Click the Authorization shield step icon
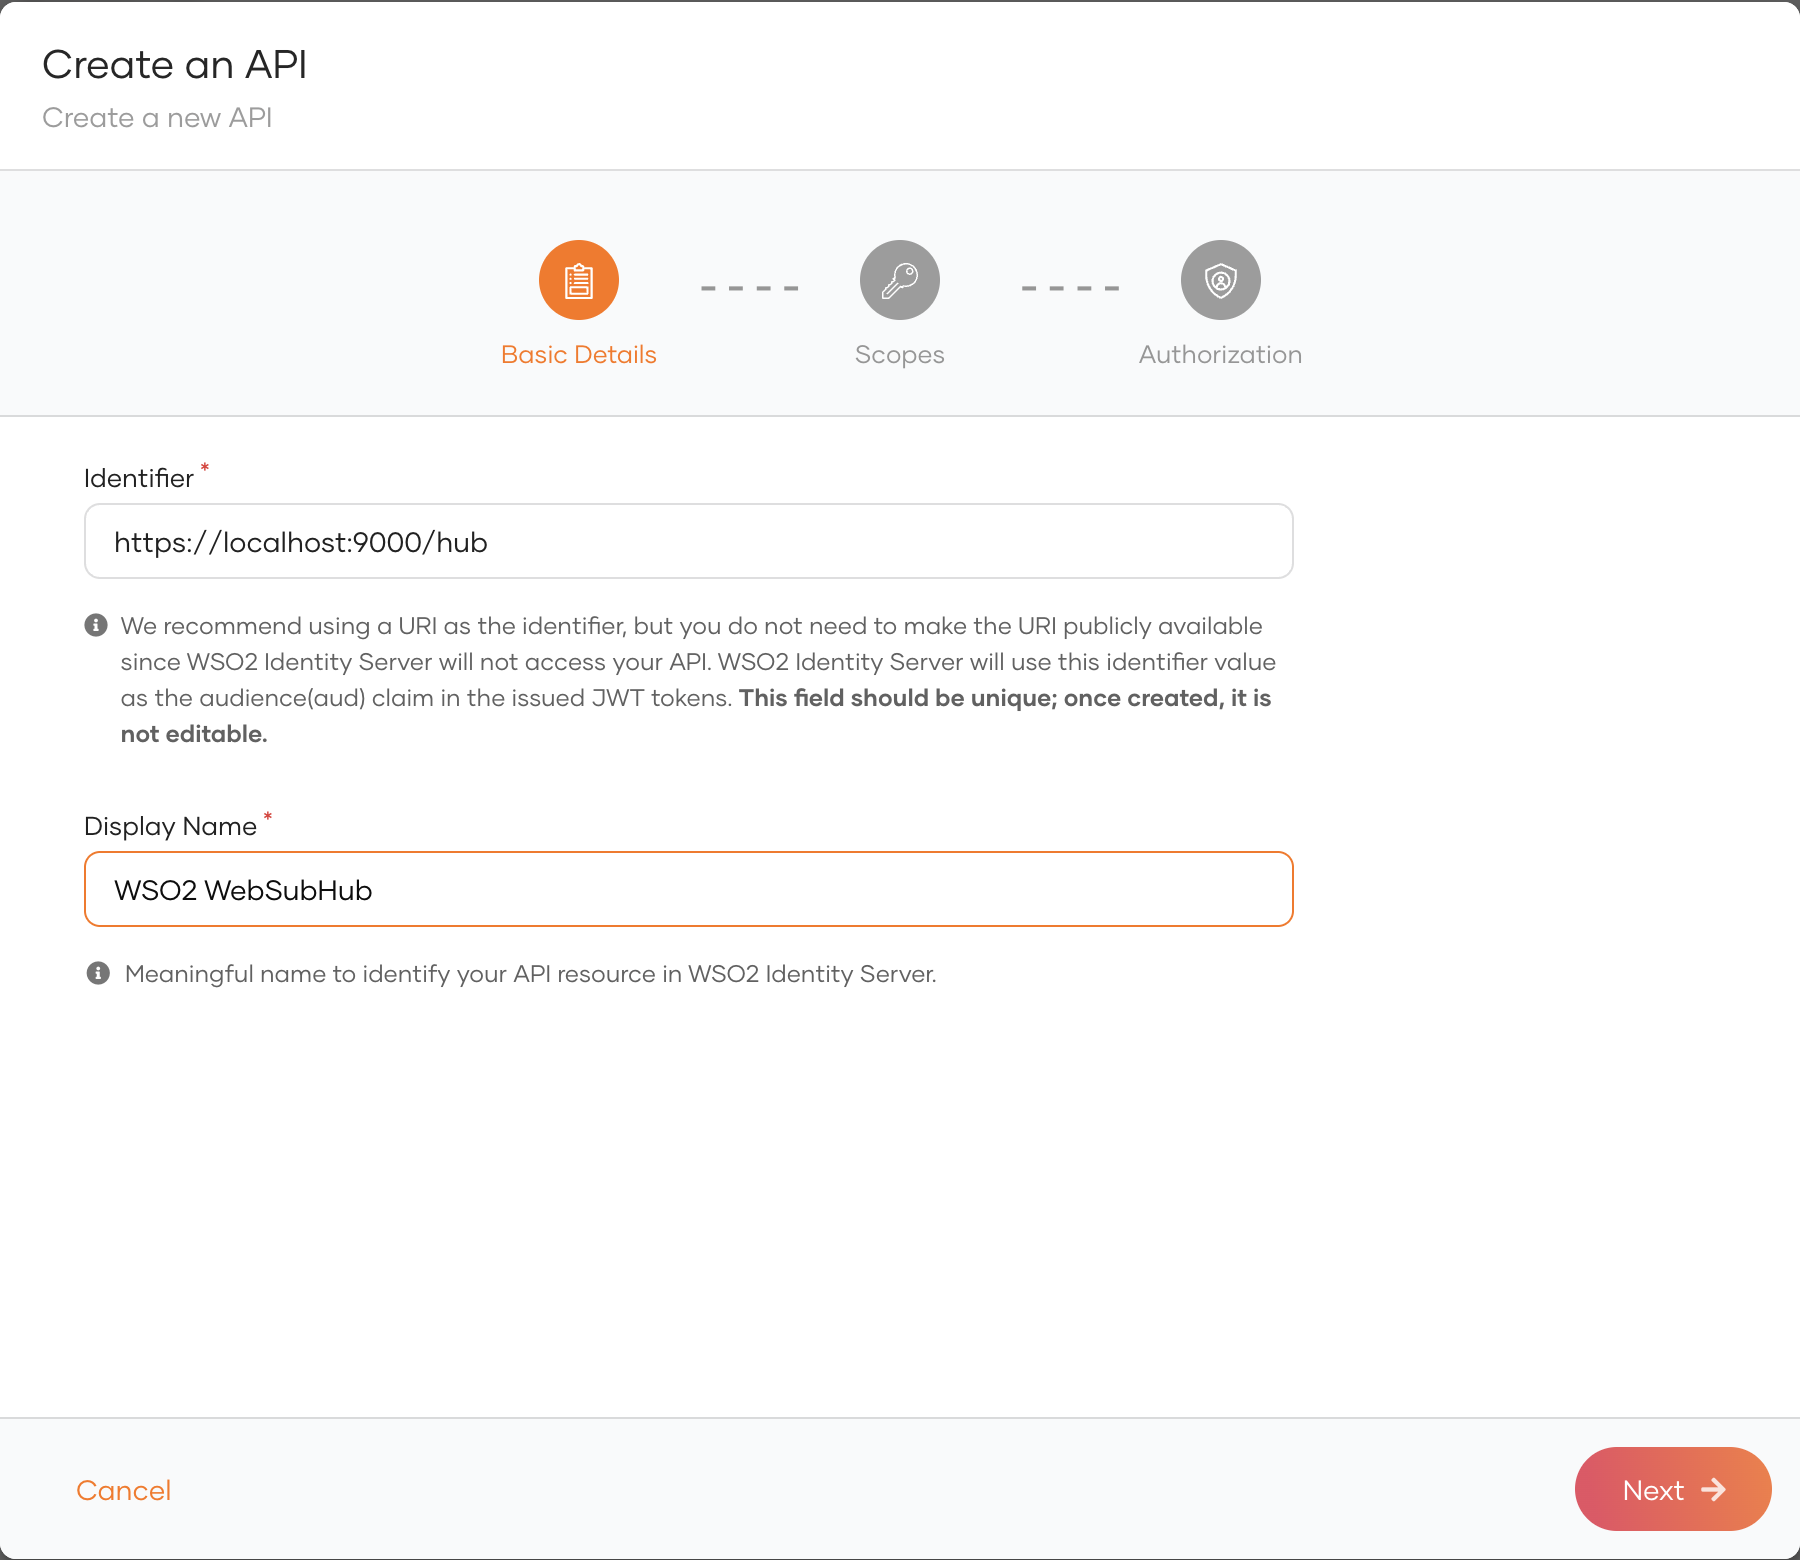Screen dimensions: 1800x1560 click(1220, 280)
